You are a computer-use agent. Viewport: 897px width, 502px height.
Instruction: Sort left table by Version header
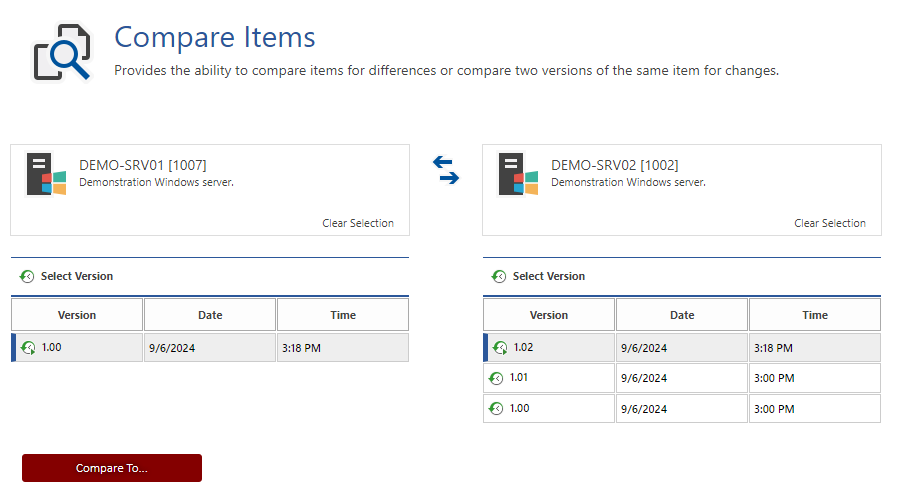coord(77,314)
